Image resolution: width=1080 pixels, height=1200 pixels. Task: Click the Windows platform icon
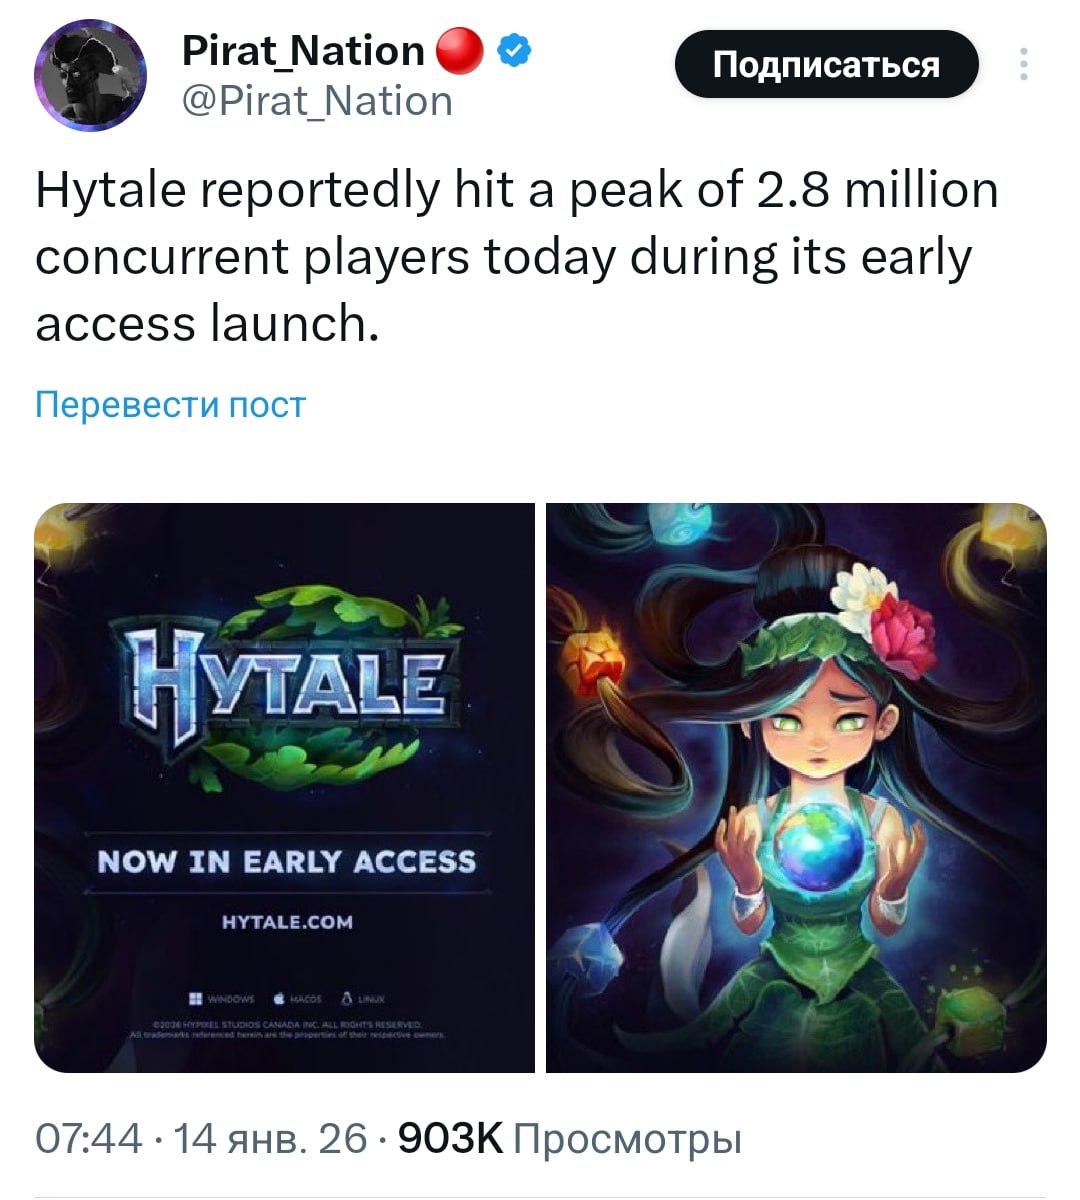(x=196, y=998)
